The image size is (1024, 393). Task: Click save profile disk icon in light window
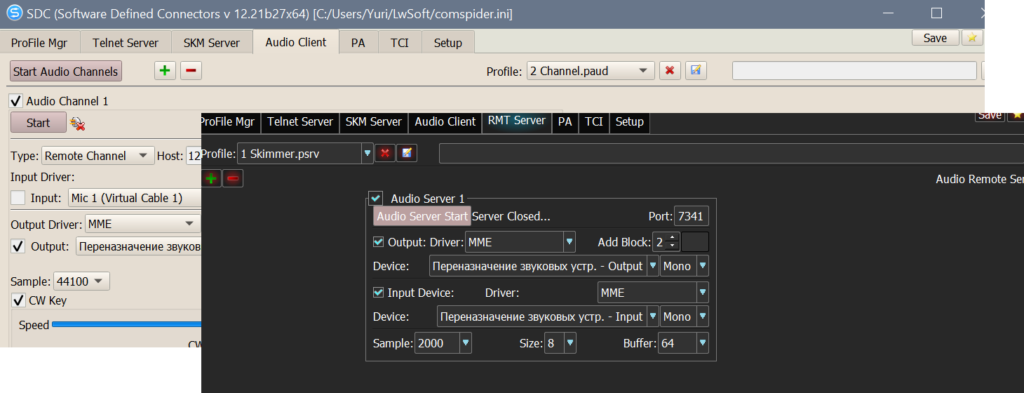coord(696,71)
